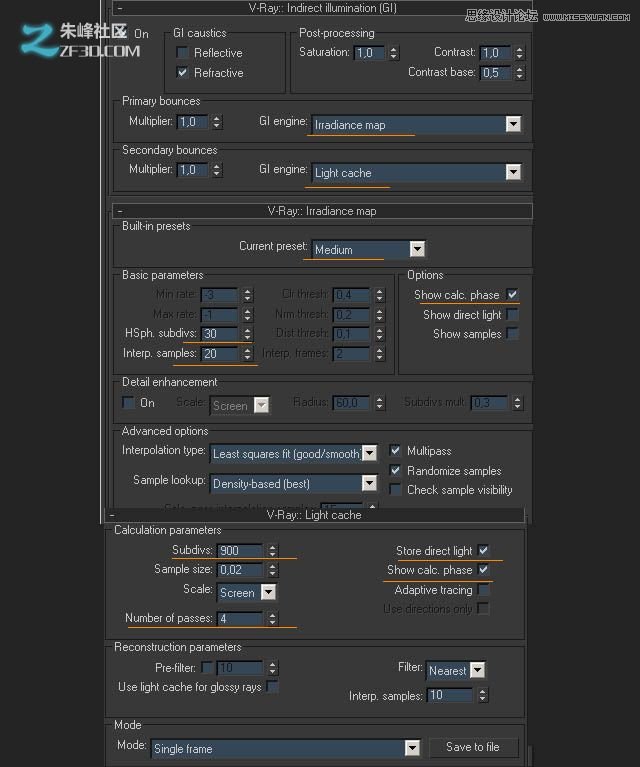Image resolution: width=640 pixels, height=767 pixels.
Task: Click the Saturation spinner arrows
Action: coord(393,53)
